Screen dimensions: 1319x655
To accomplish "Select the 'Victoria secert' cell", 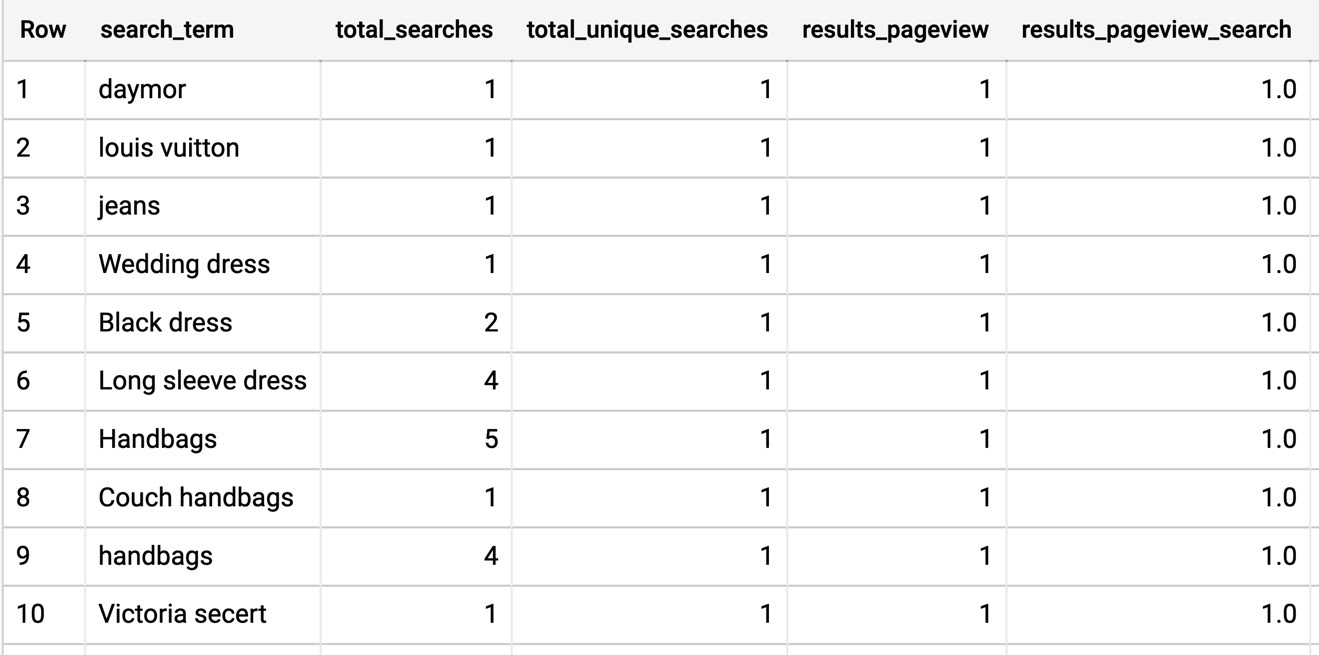I will pyautogui.click(x=203, y=613).
